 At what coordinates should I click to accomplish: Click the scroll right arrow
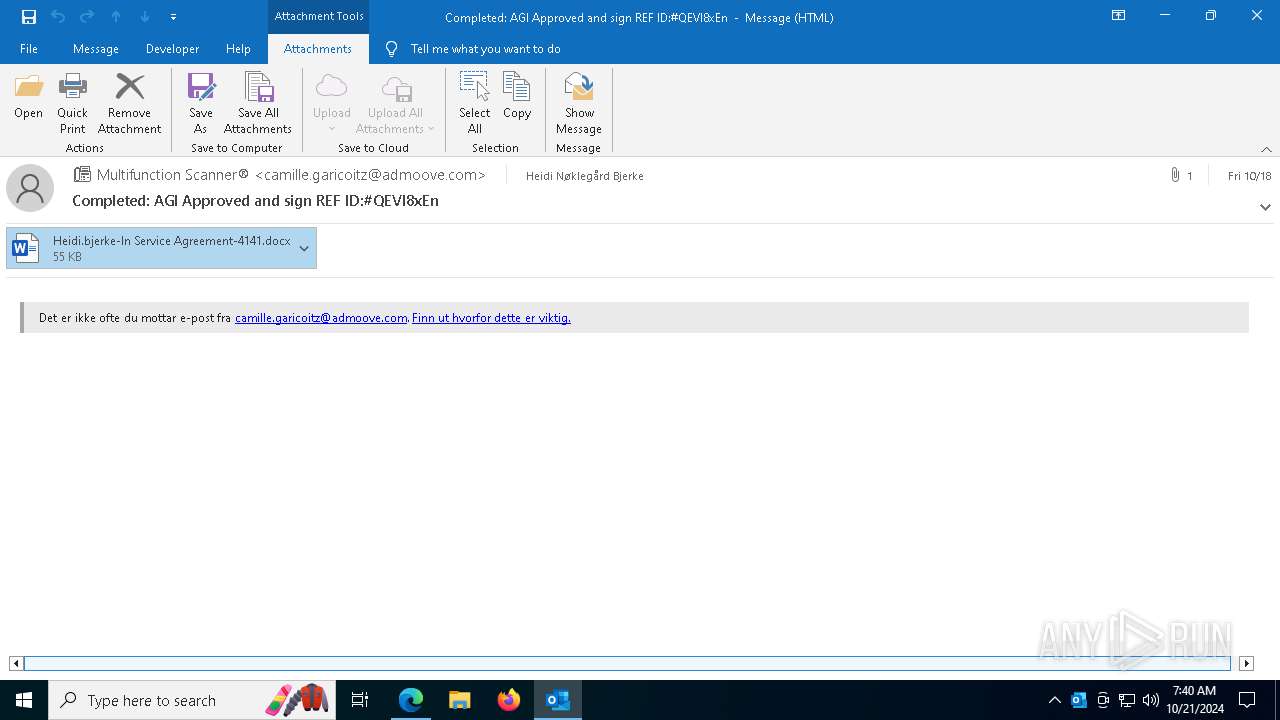coord(1246,663)
